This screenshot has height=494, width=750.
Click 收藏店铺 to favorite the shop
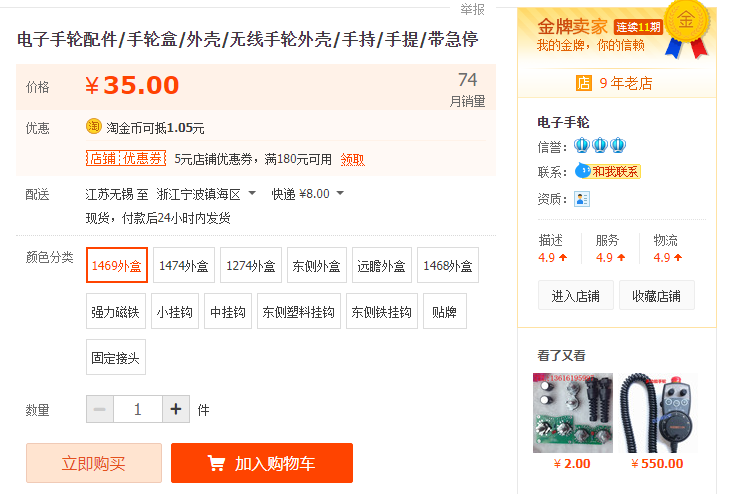656,296
